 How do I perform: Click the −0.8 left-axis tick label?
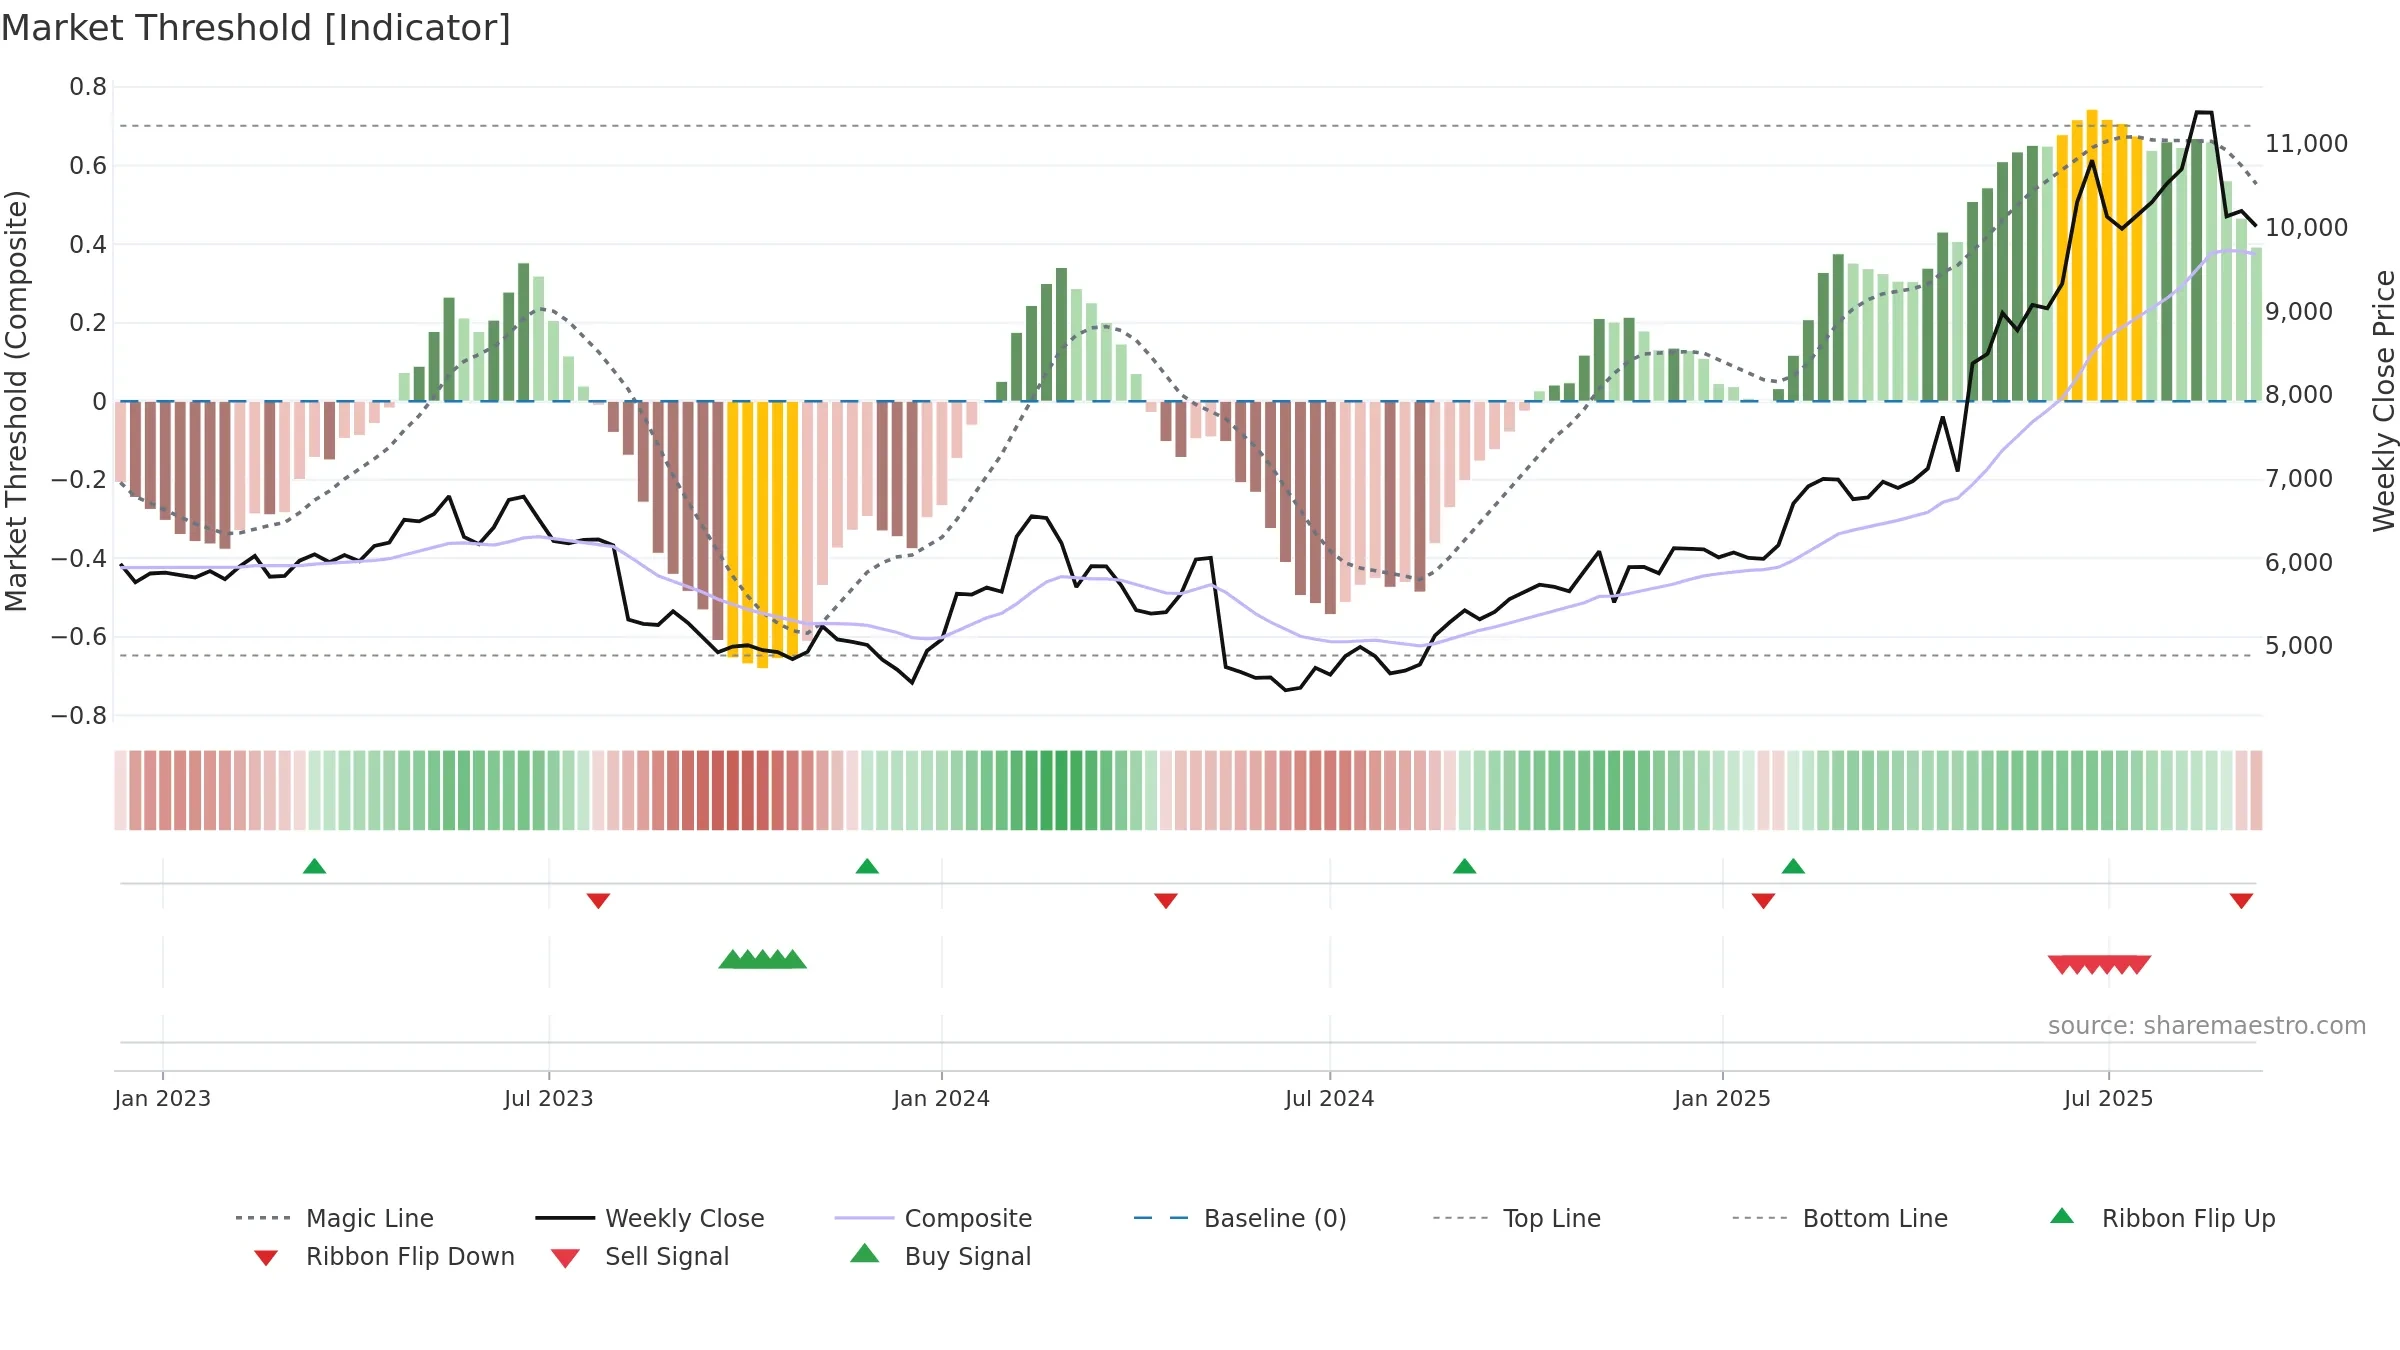[x=79, y=715]
